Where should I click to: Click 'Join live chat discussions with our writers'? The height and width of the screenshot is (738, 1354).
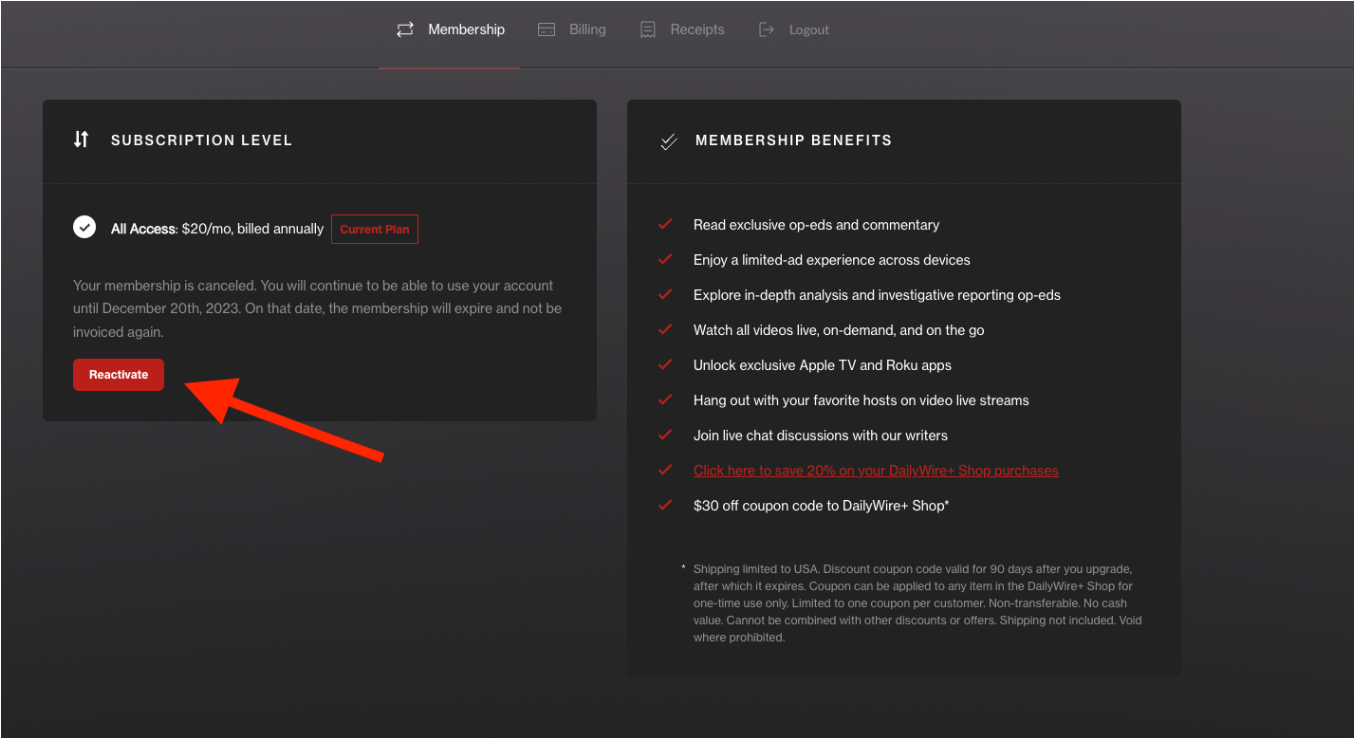[820, 435]
